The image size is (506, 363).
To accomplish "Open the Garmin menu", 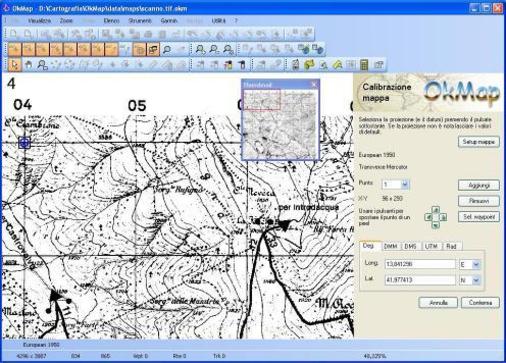I will 169,21.
